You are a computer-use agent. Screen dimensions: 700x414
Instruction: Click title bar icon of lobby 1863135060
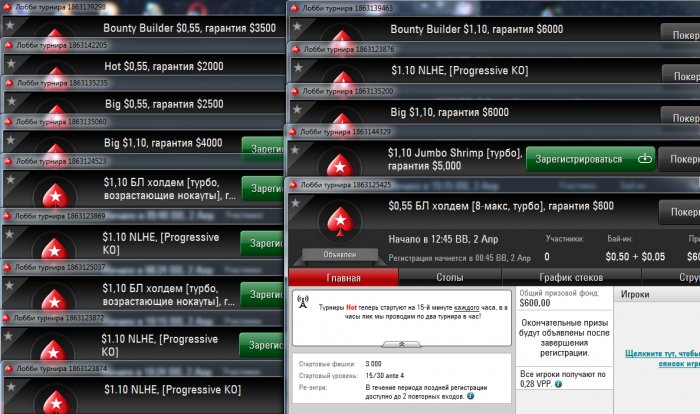coord(8,121)
